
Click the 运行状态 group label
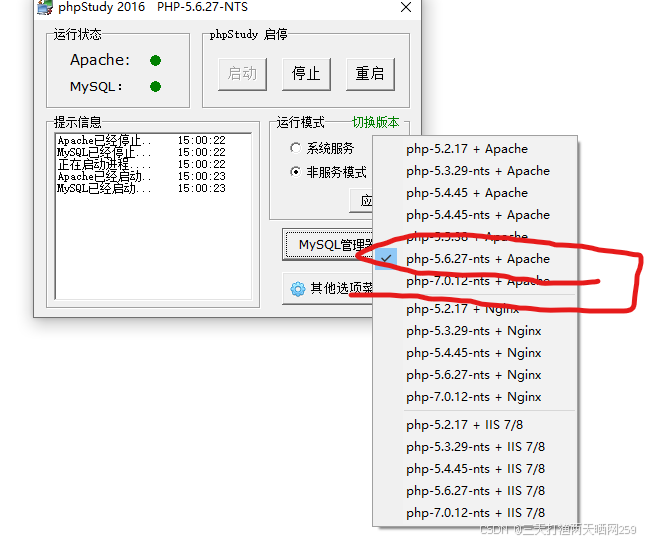pos(77,34)
